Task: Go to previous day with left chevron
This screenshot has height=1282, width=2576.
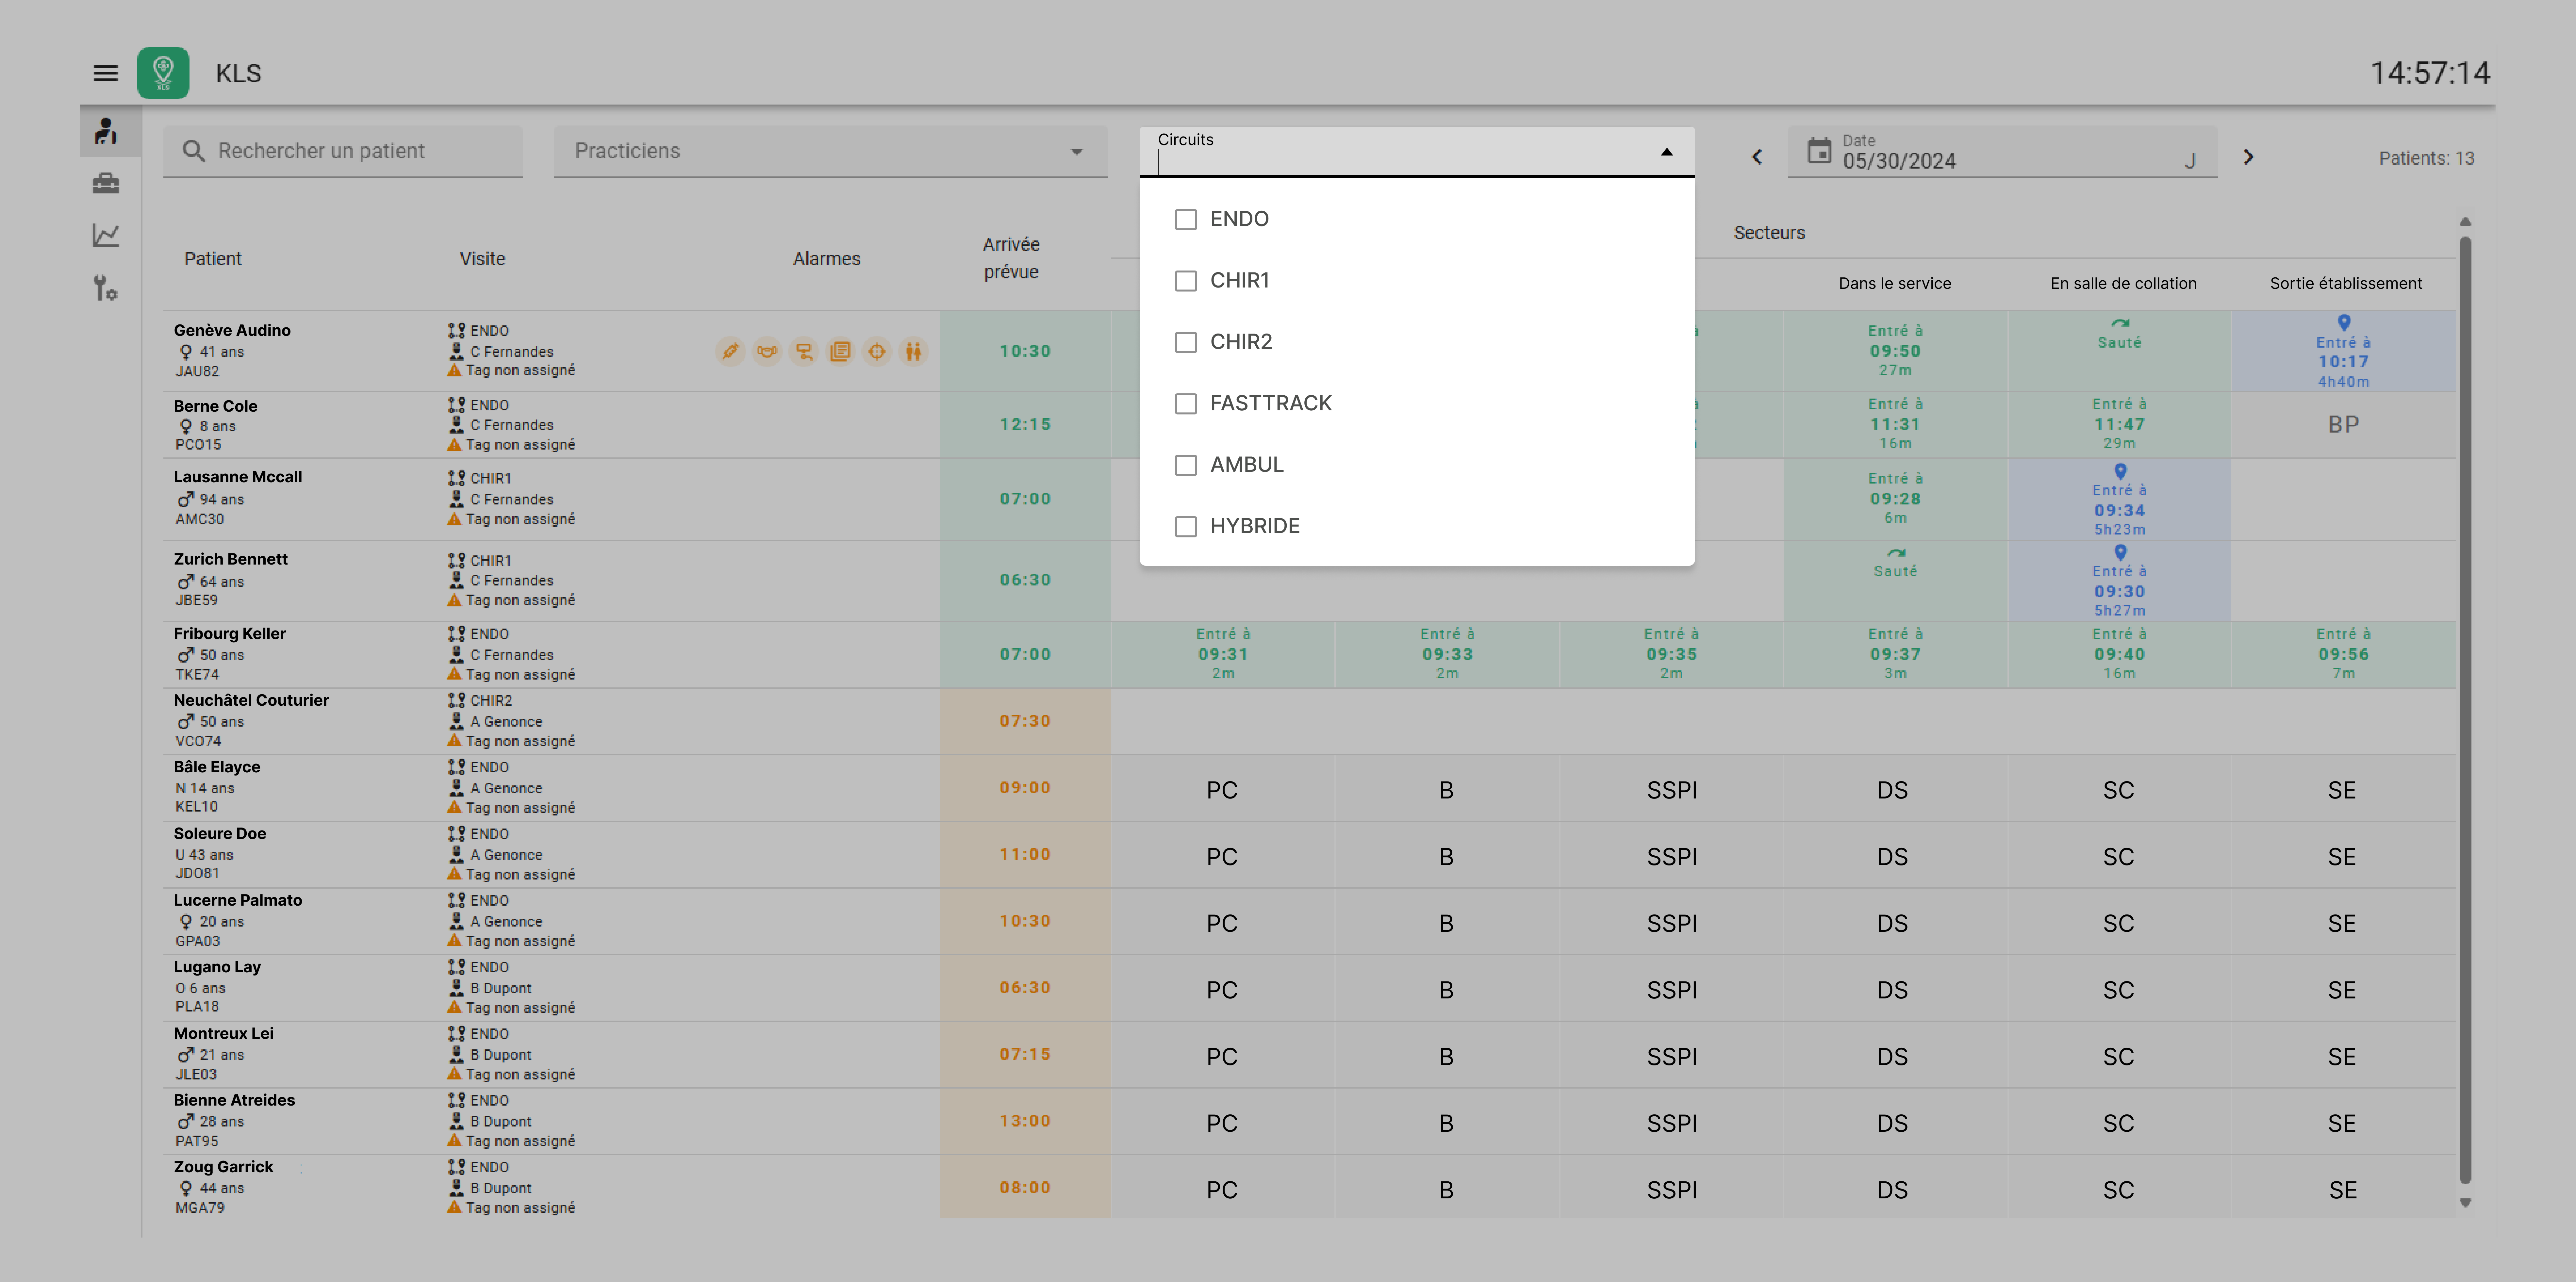Action: point(1757,157)
